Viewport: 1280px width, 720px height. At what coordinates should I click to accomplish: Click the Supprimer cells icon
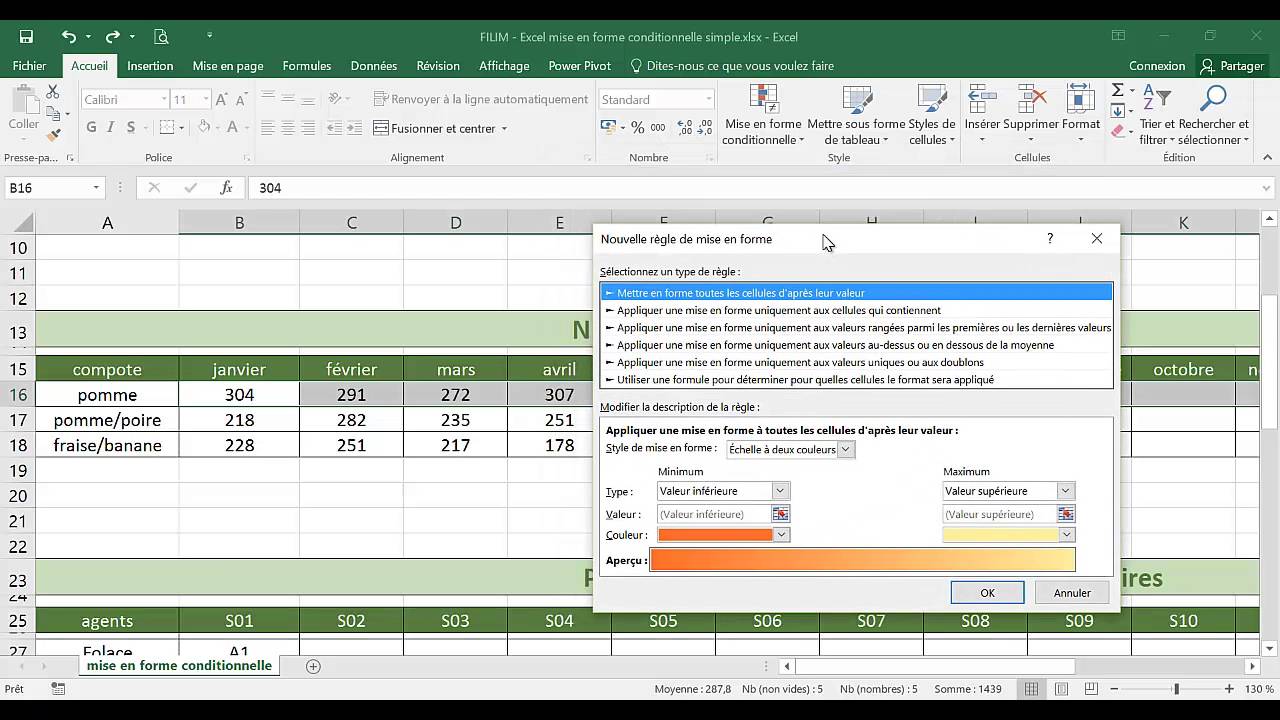(1031, 100)
